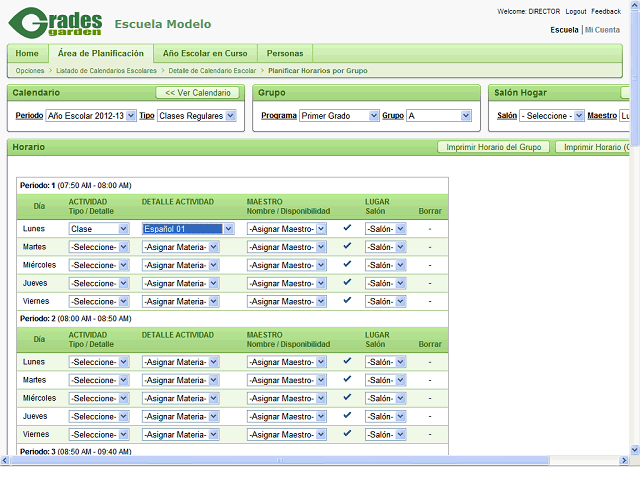The width and height of the screenshot is (640, 480).
Task: Click Detalle de Calendario Escolar breadcrumb
Action: tap(212, 71)
